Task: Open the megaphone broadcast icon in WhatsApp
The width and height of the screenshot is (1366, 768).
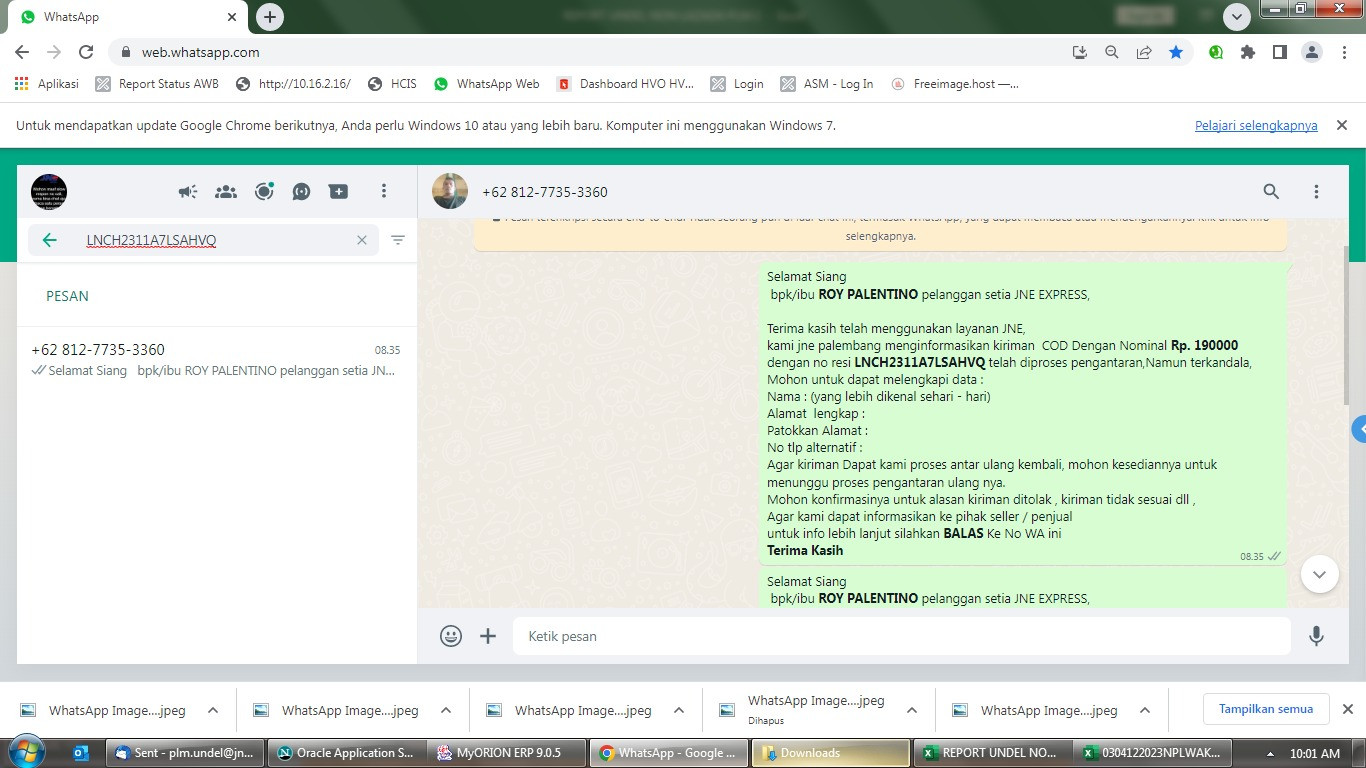Action: click(187, 192)
